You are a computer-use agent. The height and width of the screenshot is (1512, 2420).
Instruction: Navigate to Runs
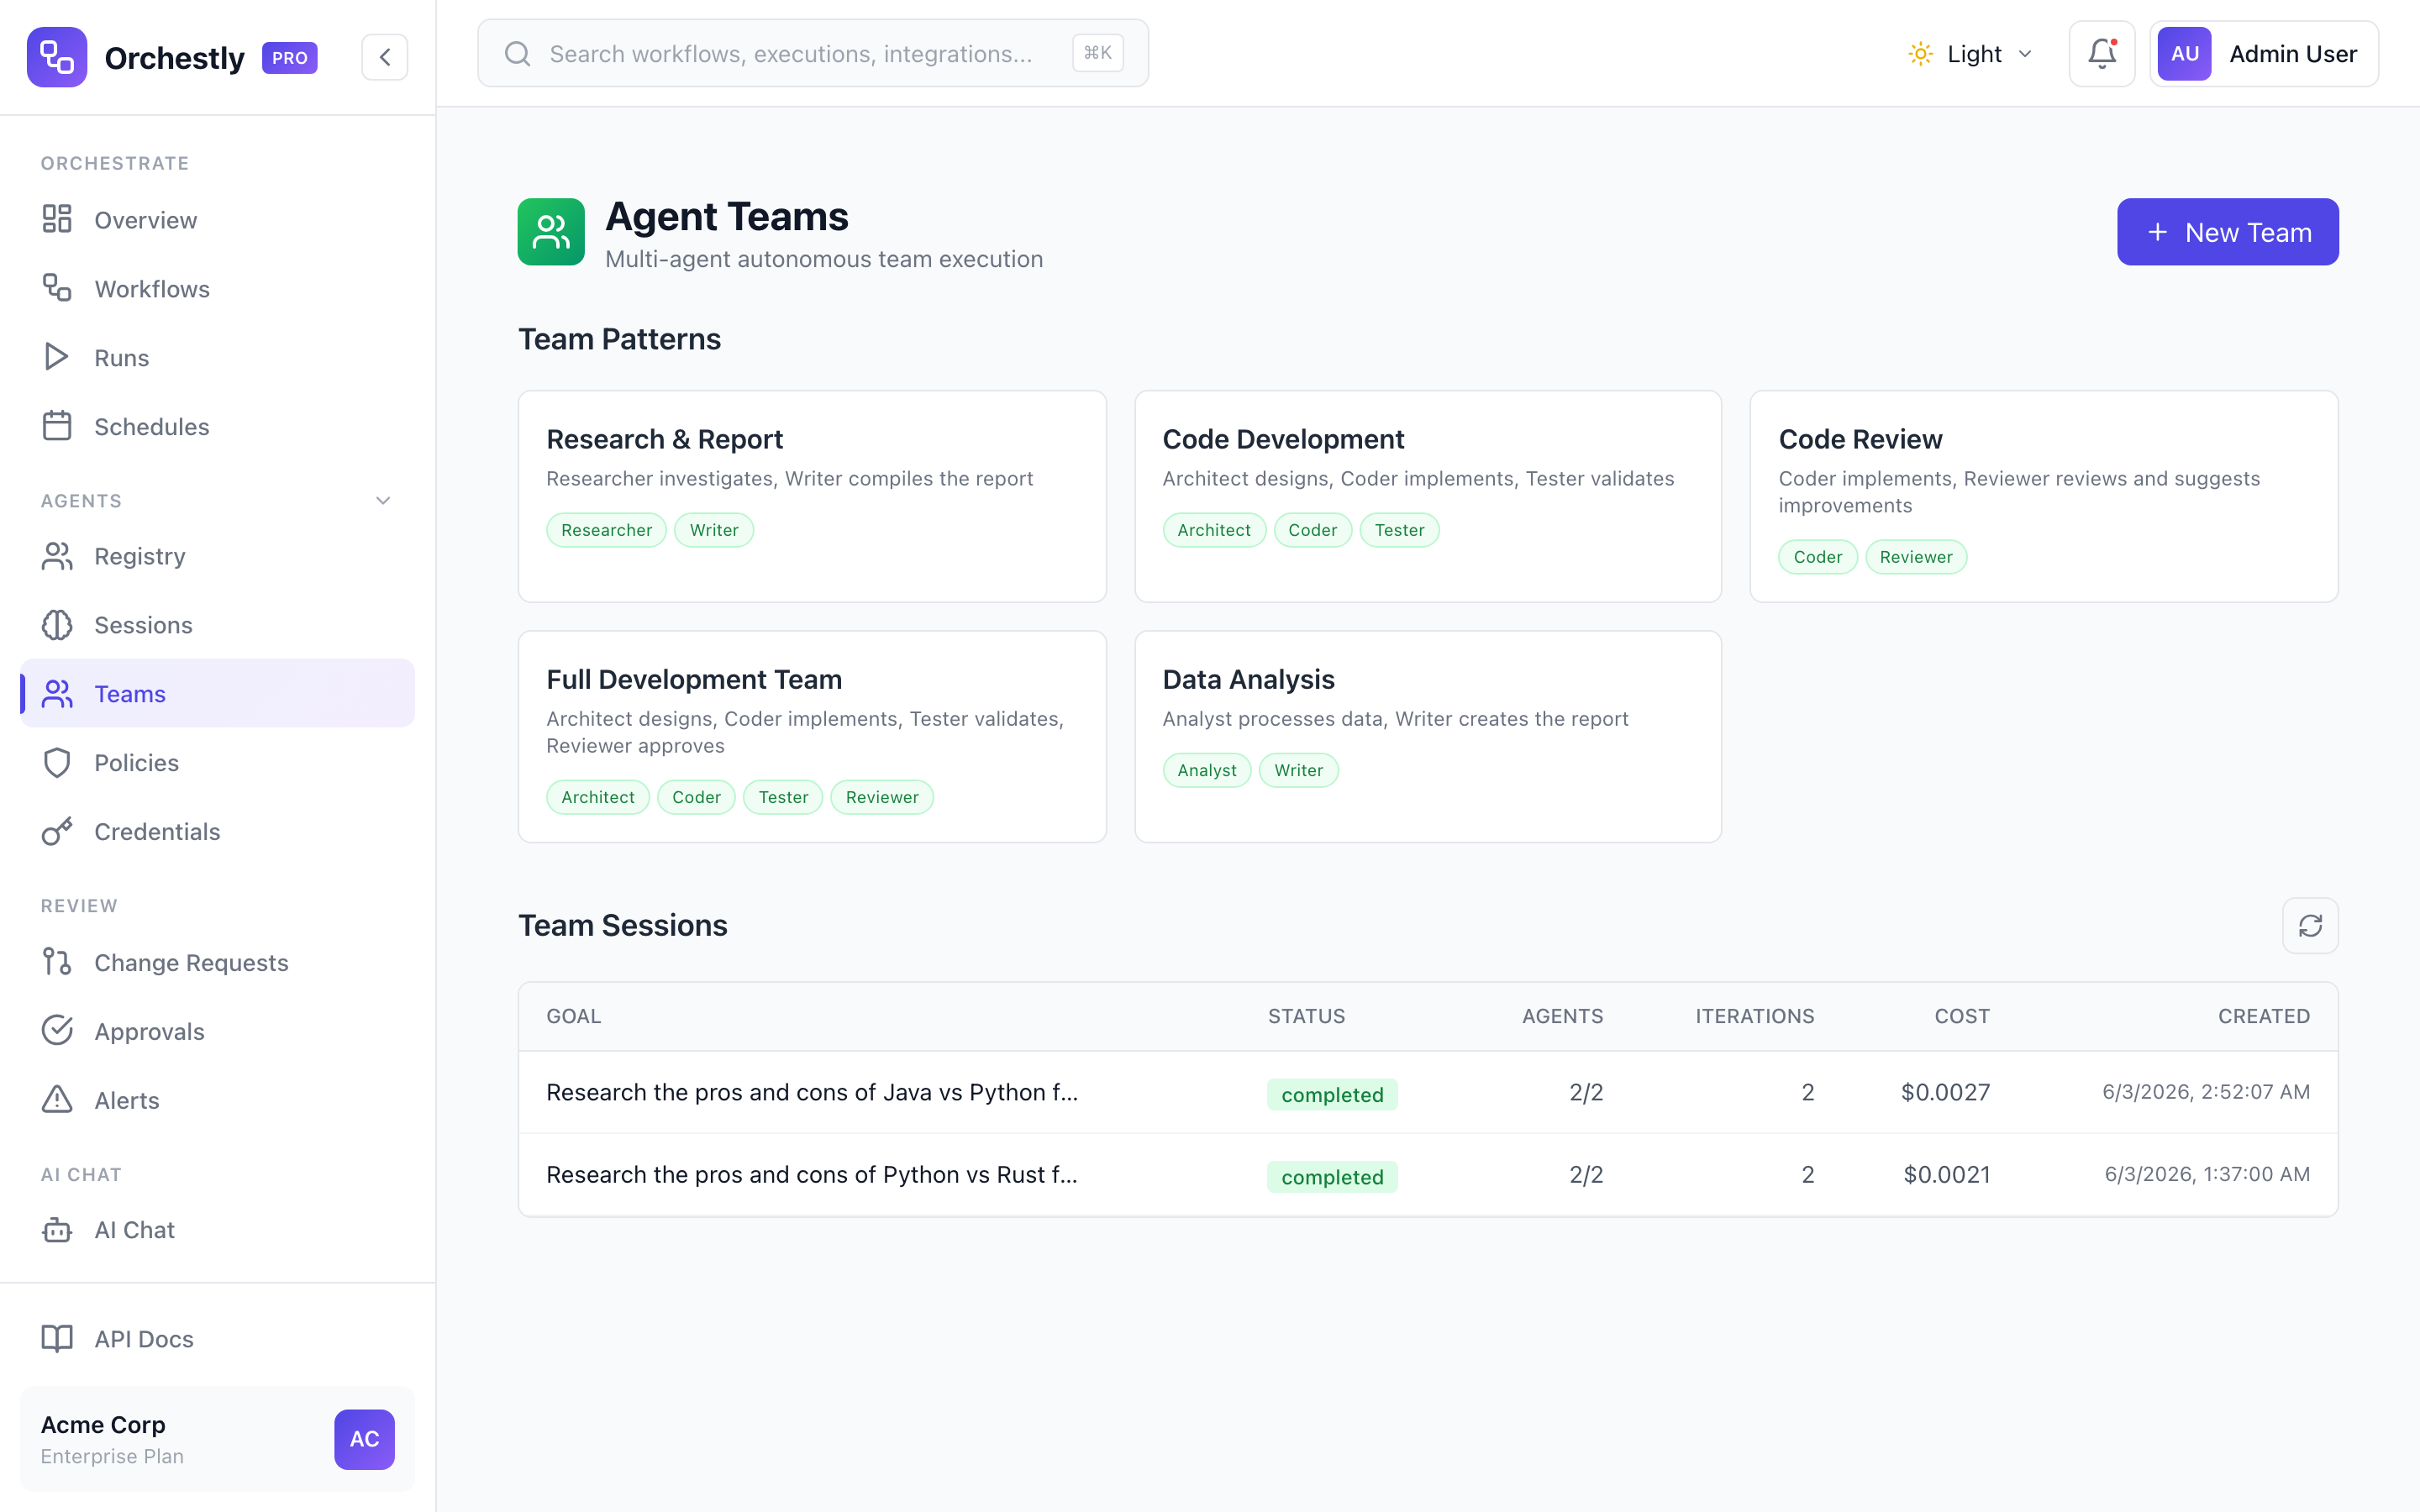point(217,357)
